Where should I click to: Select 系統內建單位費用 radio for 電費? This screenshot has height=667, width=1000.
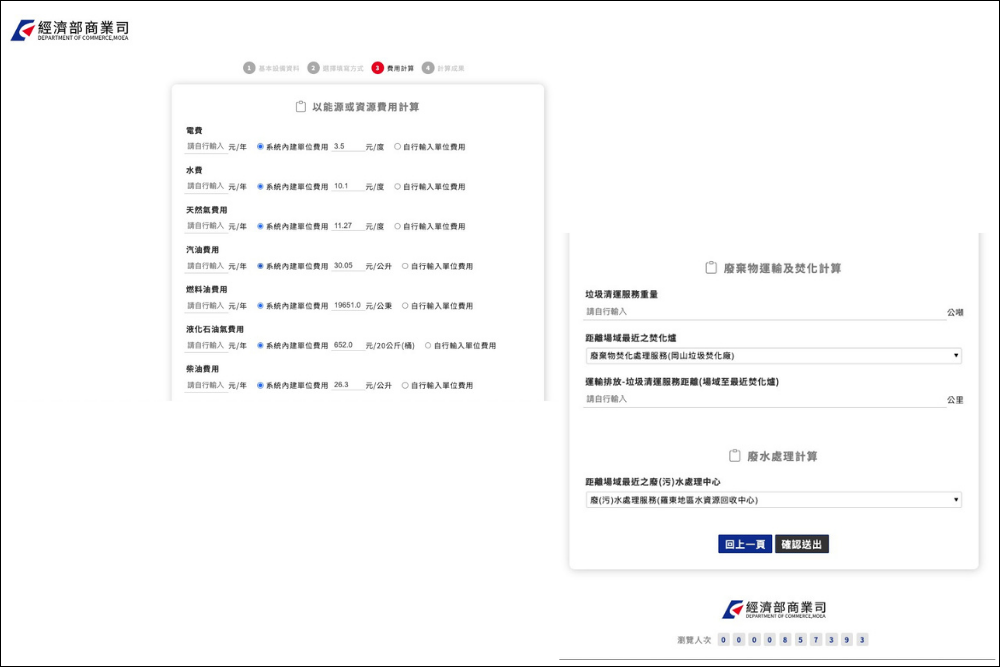point(260,146)
